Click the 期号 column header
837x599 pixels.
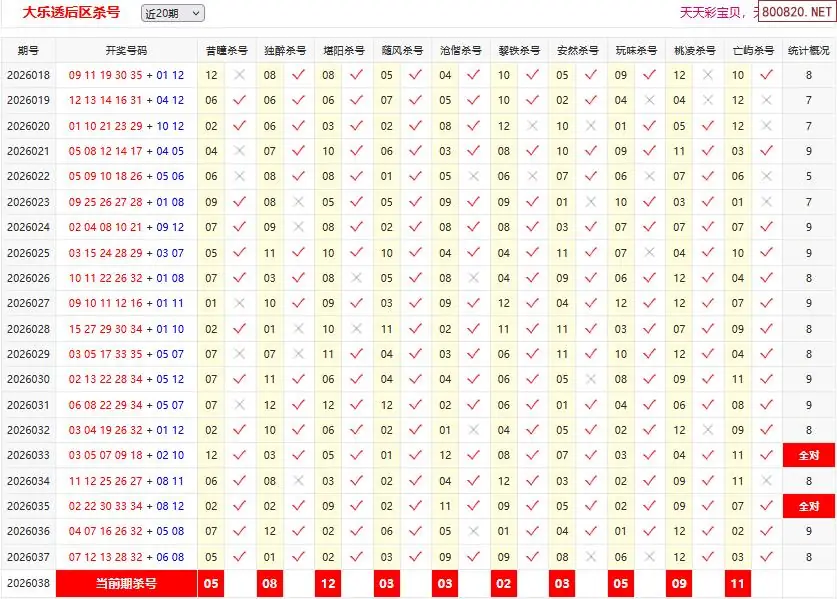tap(28, 50)
